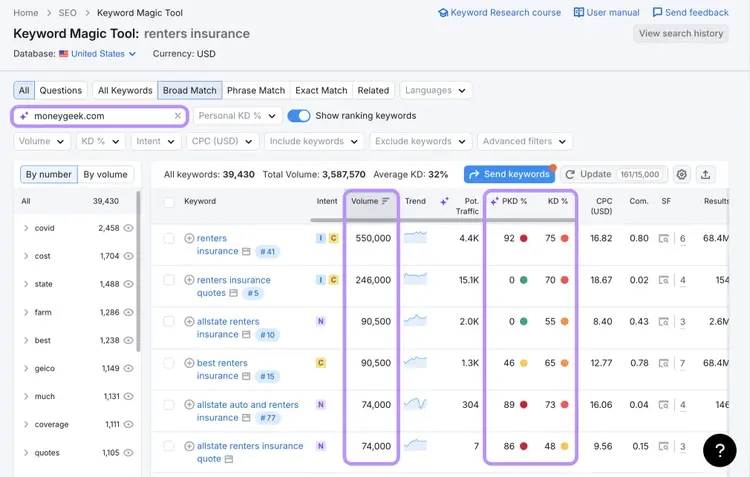View SERP features icon in 550,000 volume row
This screenshot has width=750, height=477.
(x=663, y=238)
